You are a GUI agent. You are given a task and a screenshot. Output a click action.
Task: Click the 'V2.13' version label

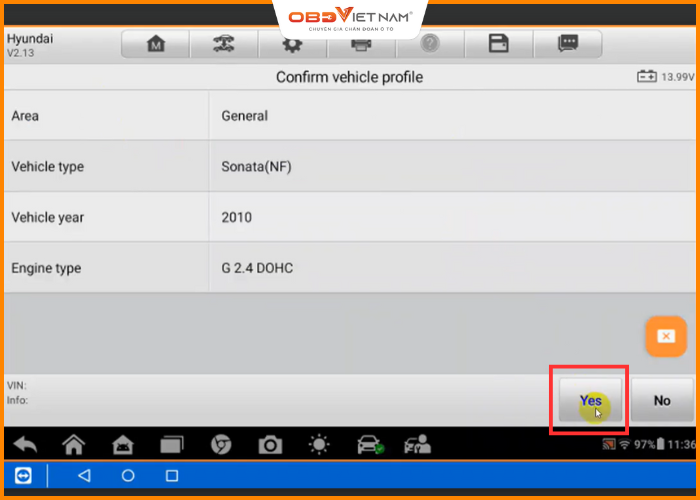20,53
